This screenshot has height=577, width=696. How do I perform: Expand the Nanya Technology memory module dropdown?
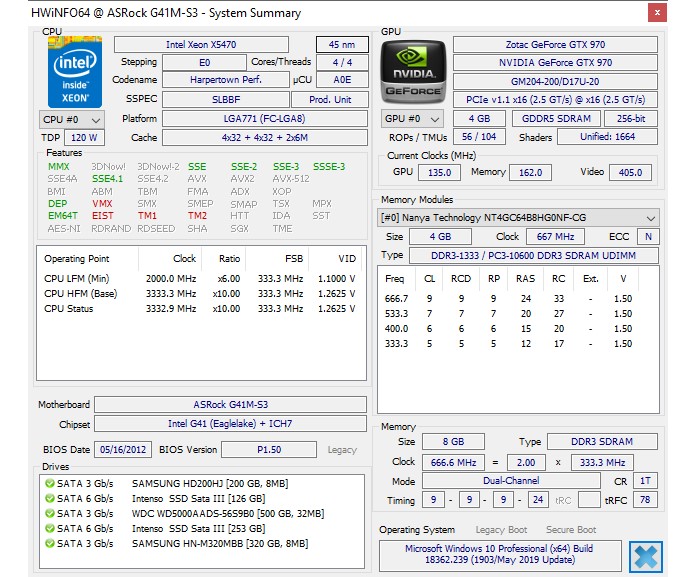pos(518,218)
